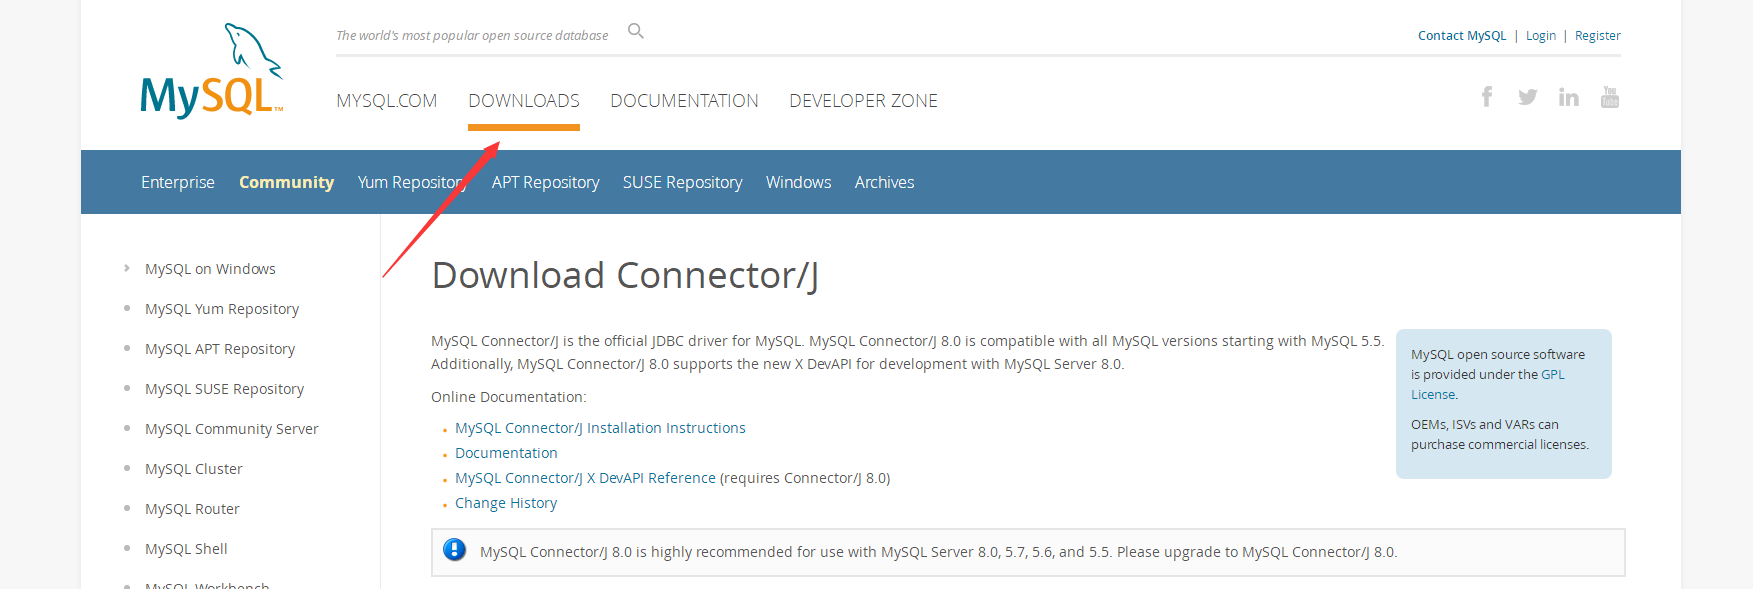This screenshot has width=1753, height=589.
Task: Open MySQL on Windows sidebar link
Action: click(x=210, y=269)
